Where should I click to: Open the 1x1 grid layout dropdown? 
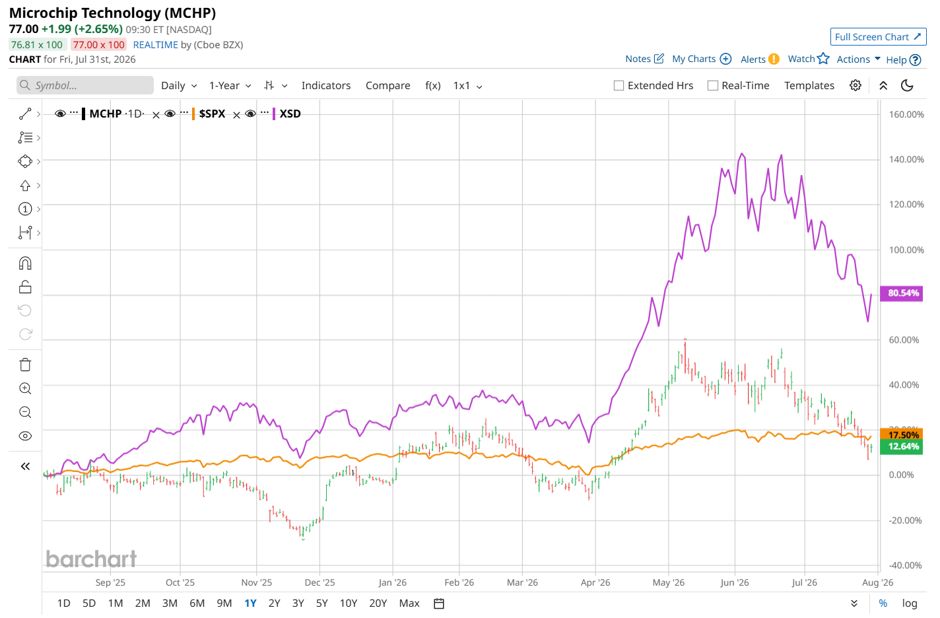click(468, 86)
